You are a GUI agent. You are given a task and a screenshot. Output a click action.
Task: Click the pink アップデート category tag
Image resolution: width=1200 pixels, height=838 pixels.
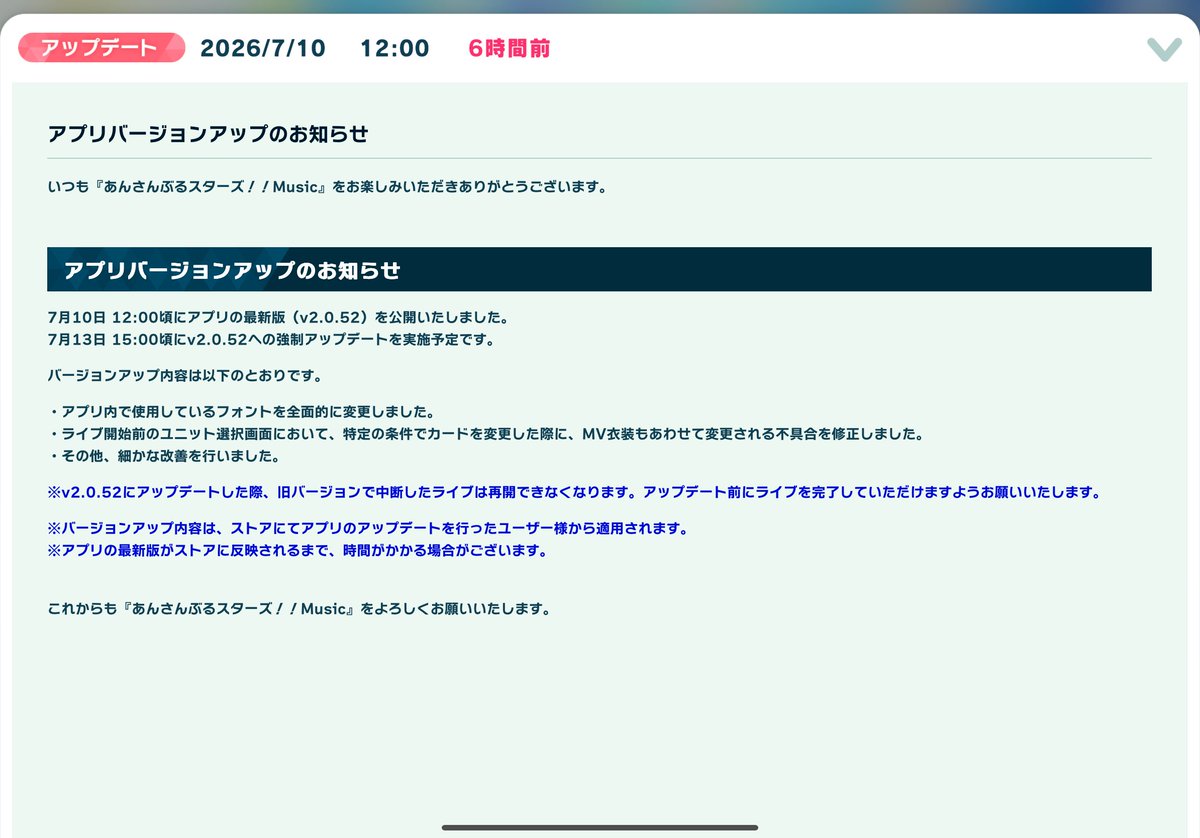pos(101,48)
